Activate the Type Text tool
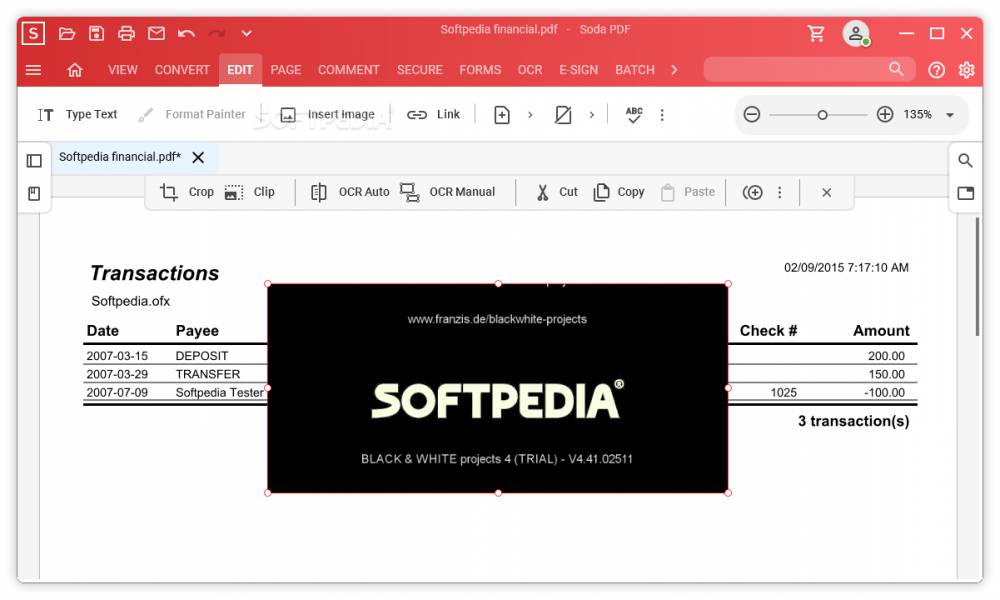 (x=77, y=115)
